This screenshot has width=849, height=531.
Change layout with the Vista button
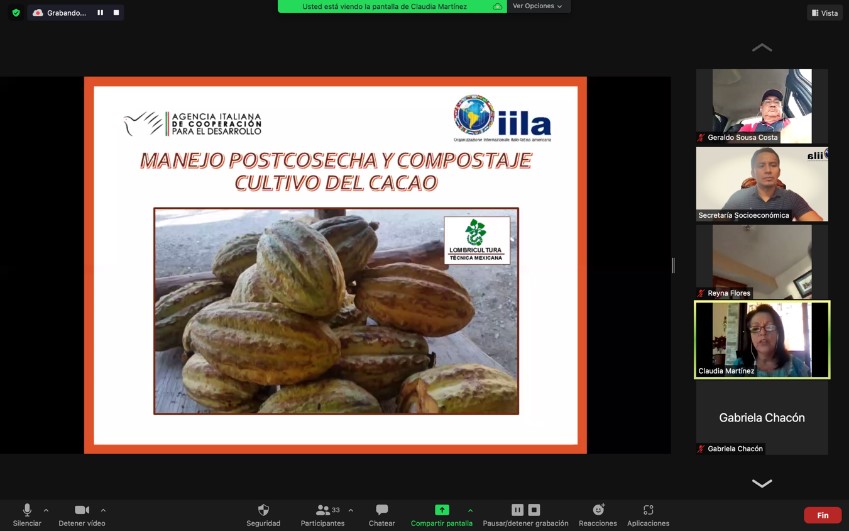coord(825,13)
